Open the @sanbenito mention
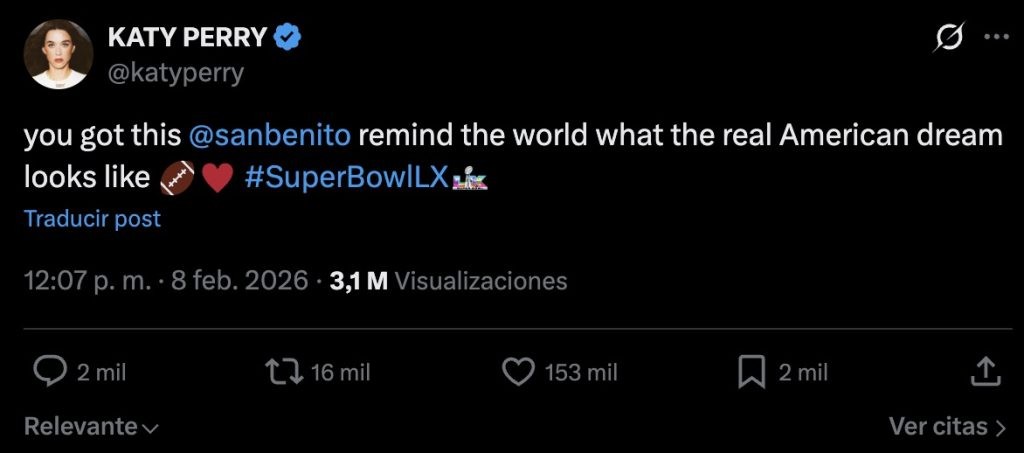 point(270,136)
